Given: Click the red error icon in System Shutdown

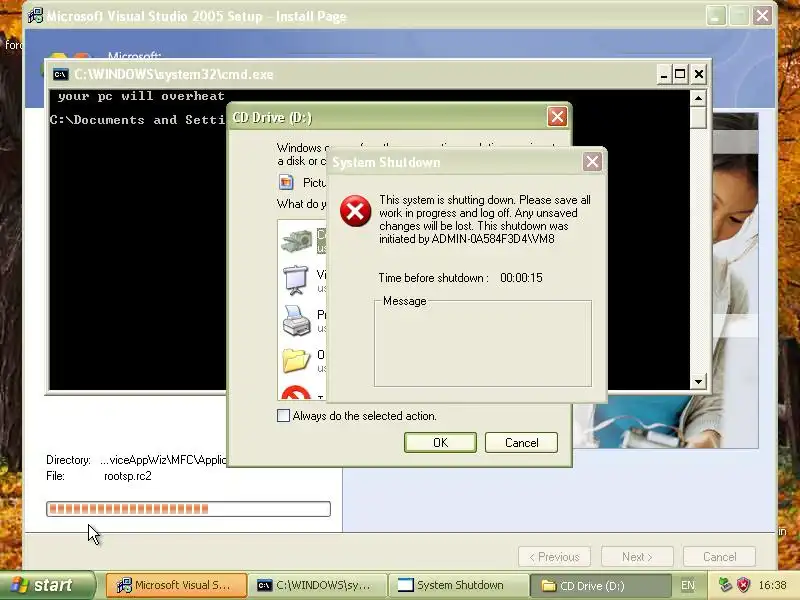Looking at the screenshot, I should [x=356, y=211].
